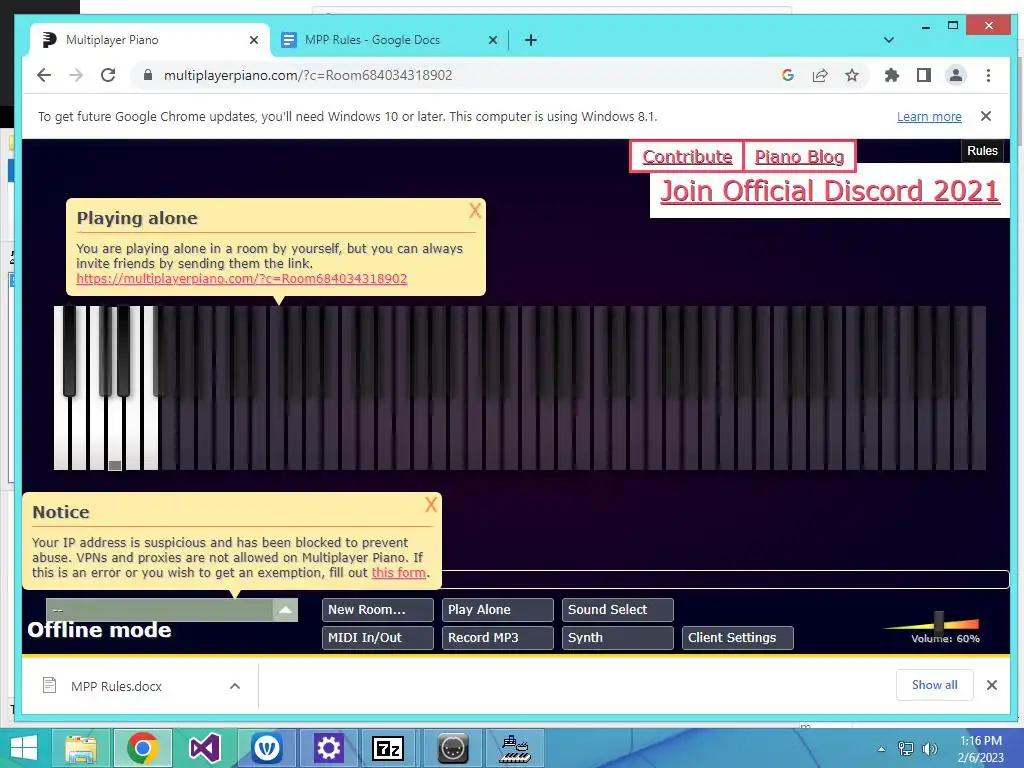Open the Chrome profile avatar

[955, 75]
